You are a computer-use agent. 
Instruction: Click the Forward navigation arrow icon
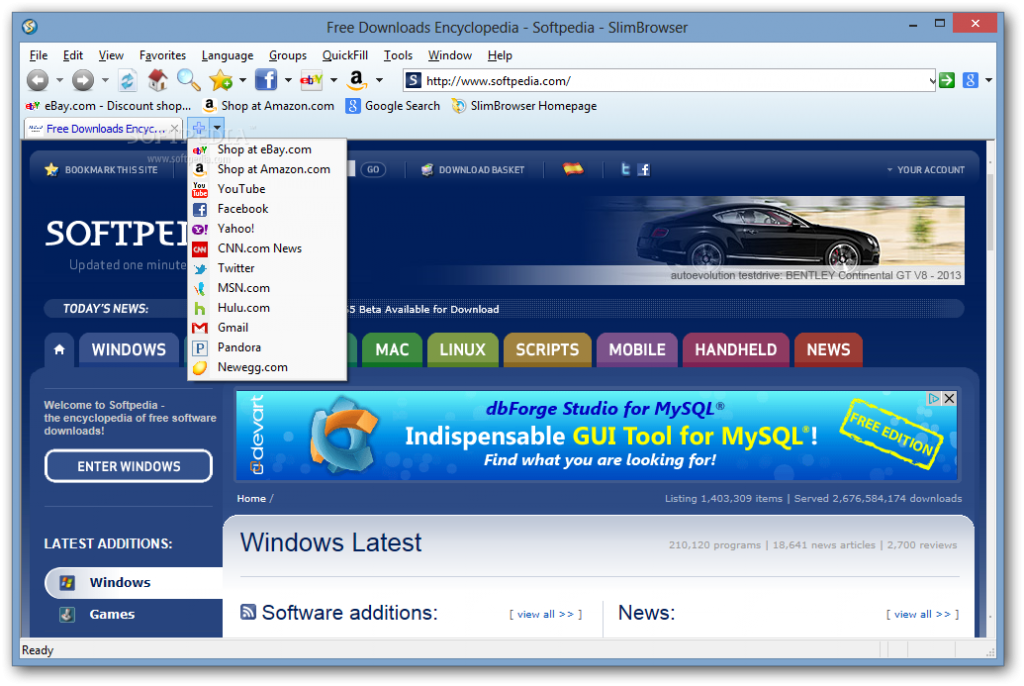83,80
